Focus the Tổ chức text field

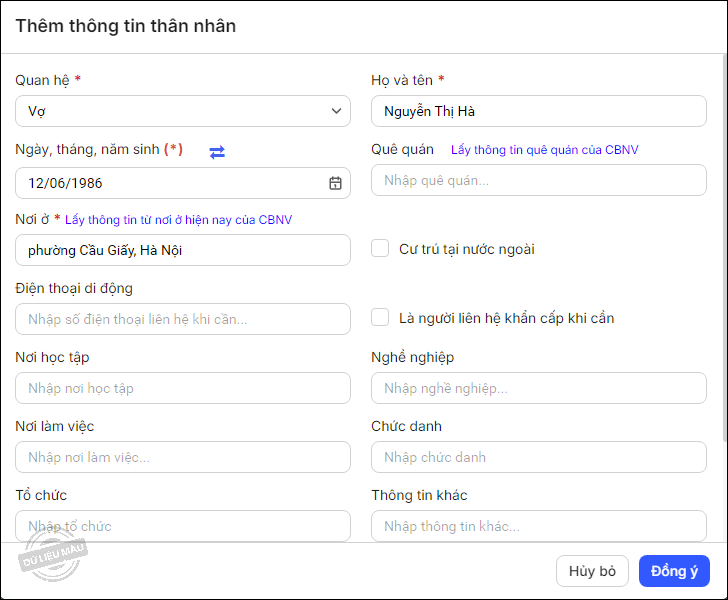[x=183, y=526]
